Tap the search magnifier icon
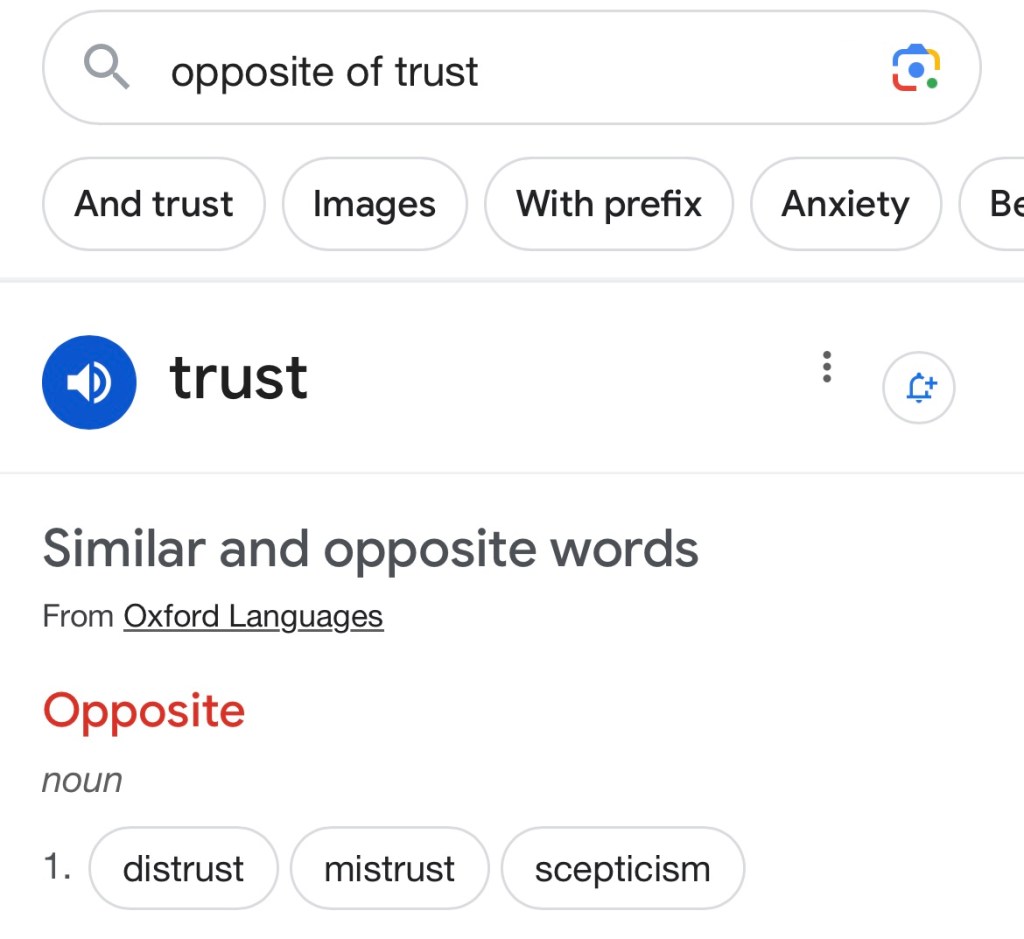Screen dimensions: 1024x939 tap(106, 69)
